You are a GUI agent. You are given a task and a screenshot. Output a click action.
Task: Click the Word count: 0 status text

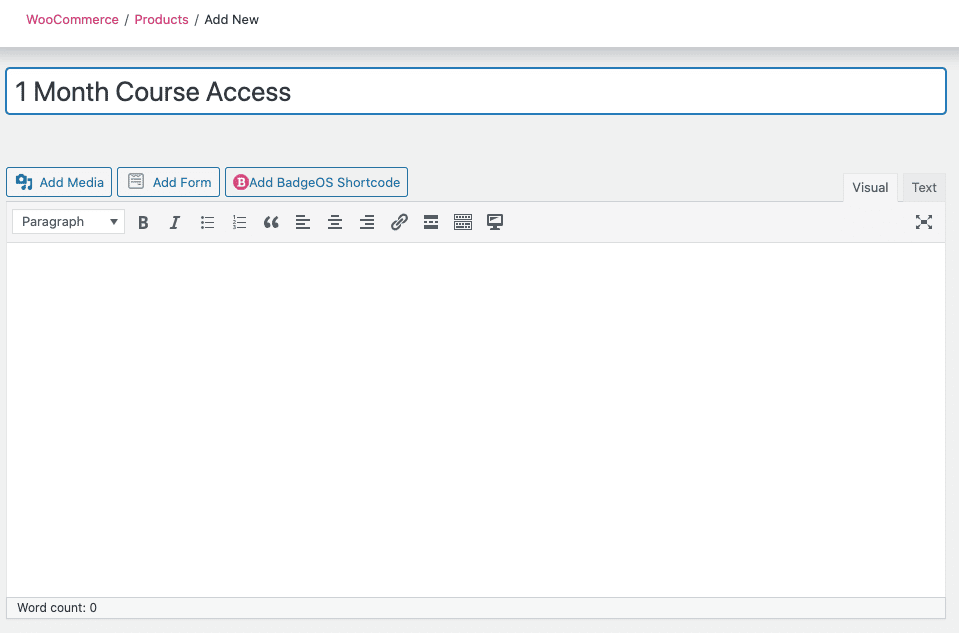[57, 607]
